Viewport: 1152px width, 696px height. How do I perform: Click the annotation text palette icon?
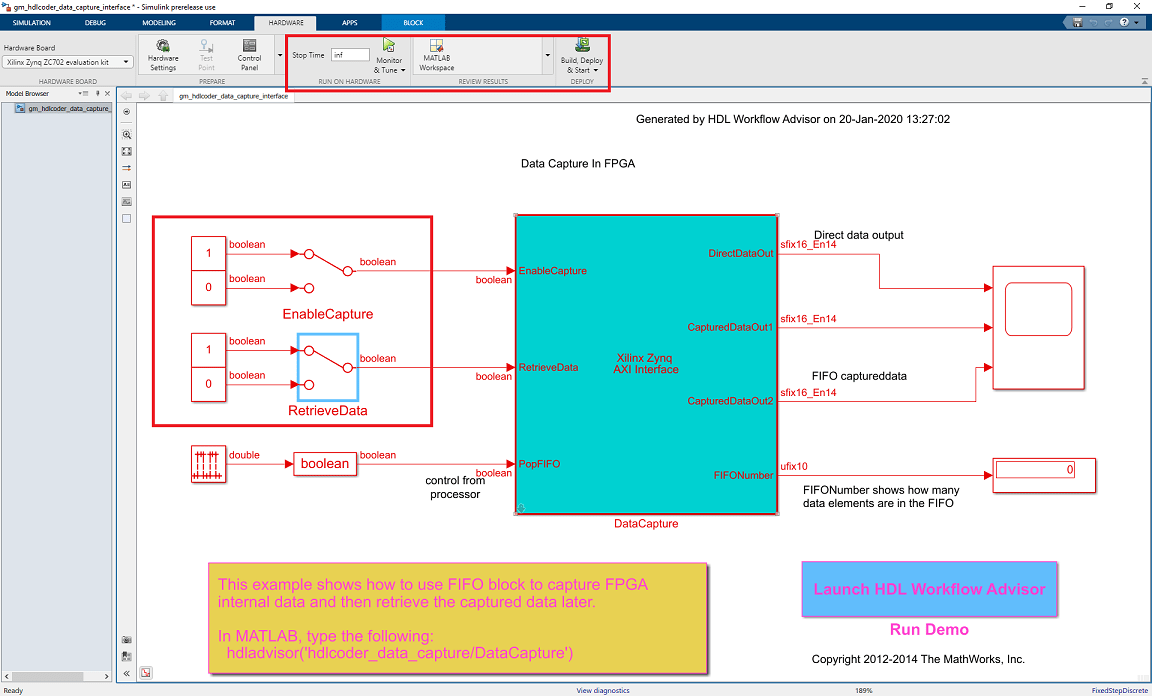(x=126, y=184)
